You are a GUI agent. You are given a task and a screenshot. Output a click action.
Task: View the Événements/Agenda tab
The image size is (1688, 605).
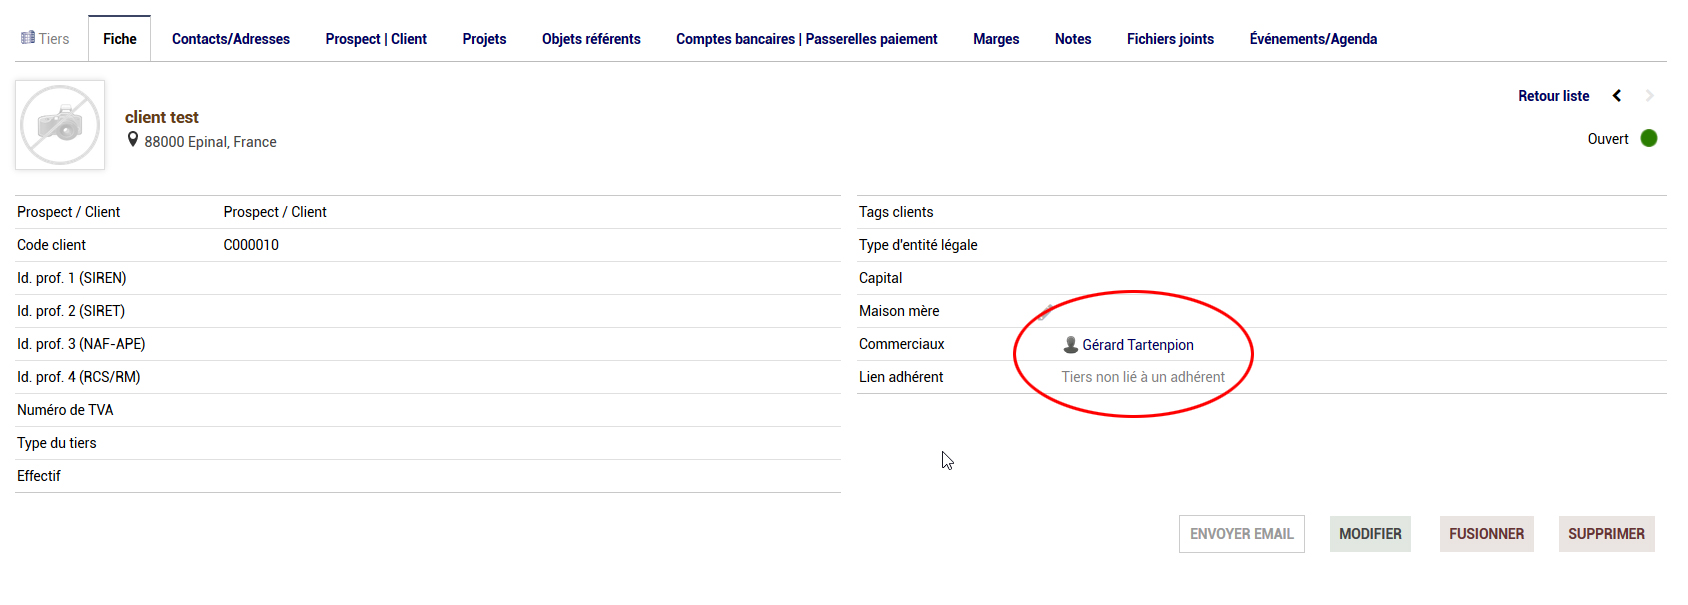tap(1313, 39)
